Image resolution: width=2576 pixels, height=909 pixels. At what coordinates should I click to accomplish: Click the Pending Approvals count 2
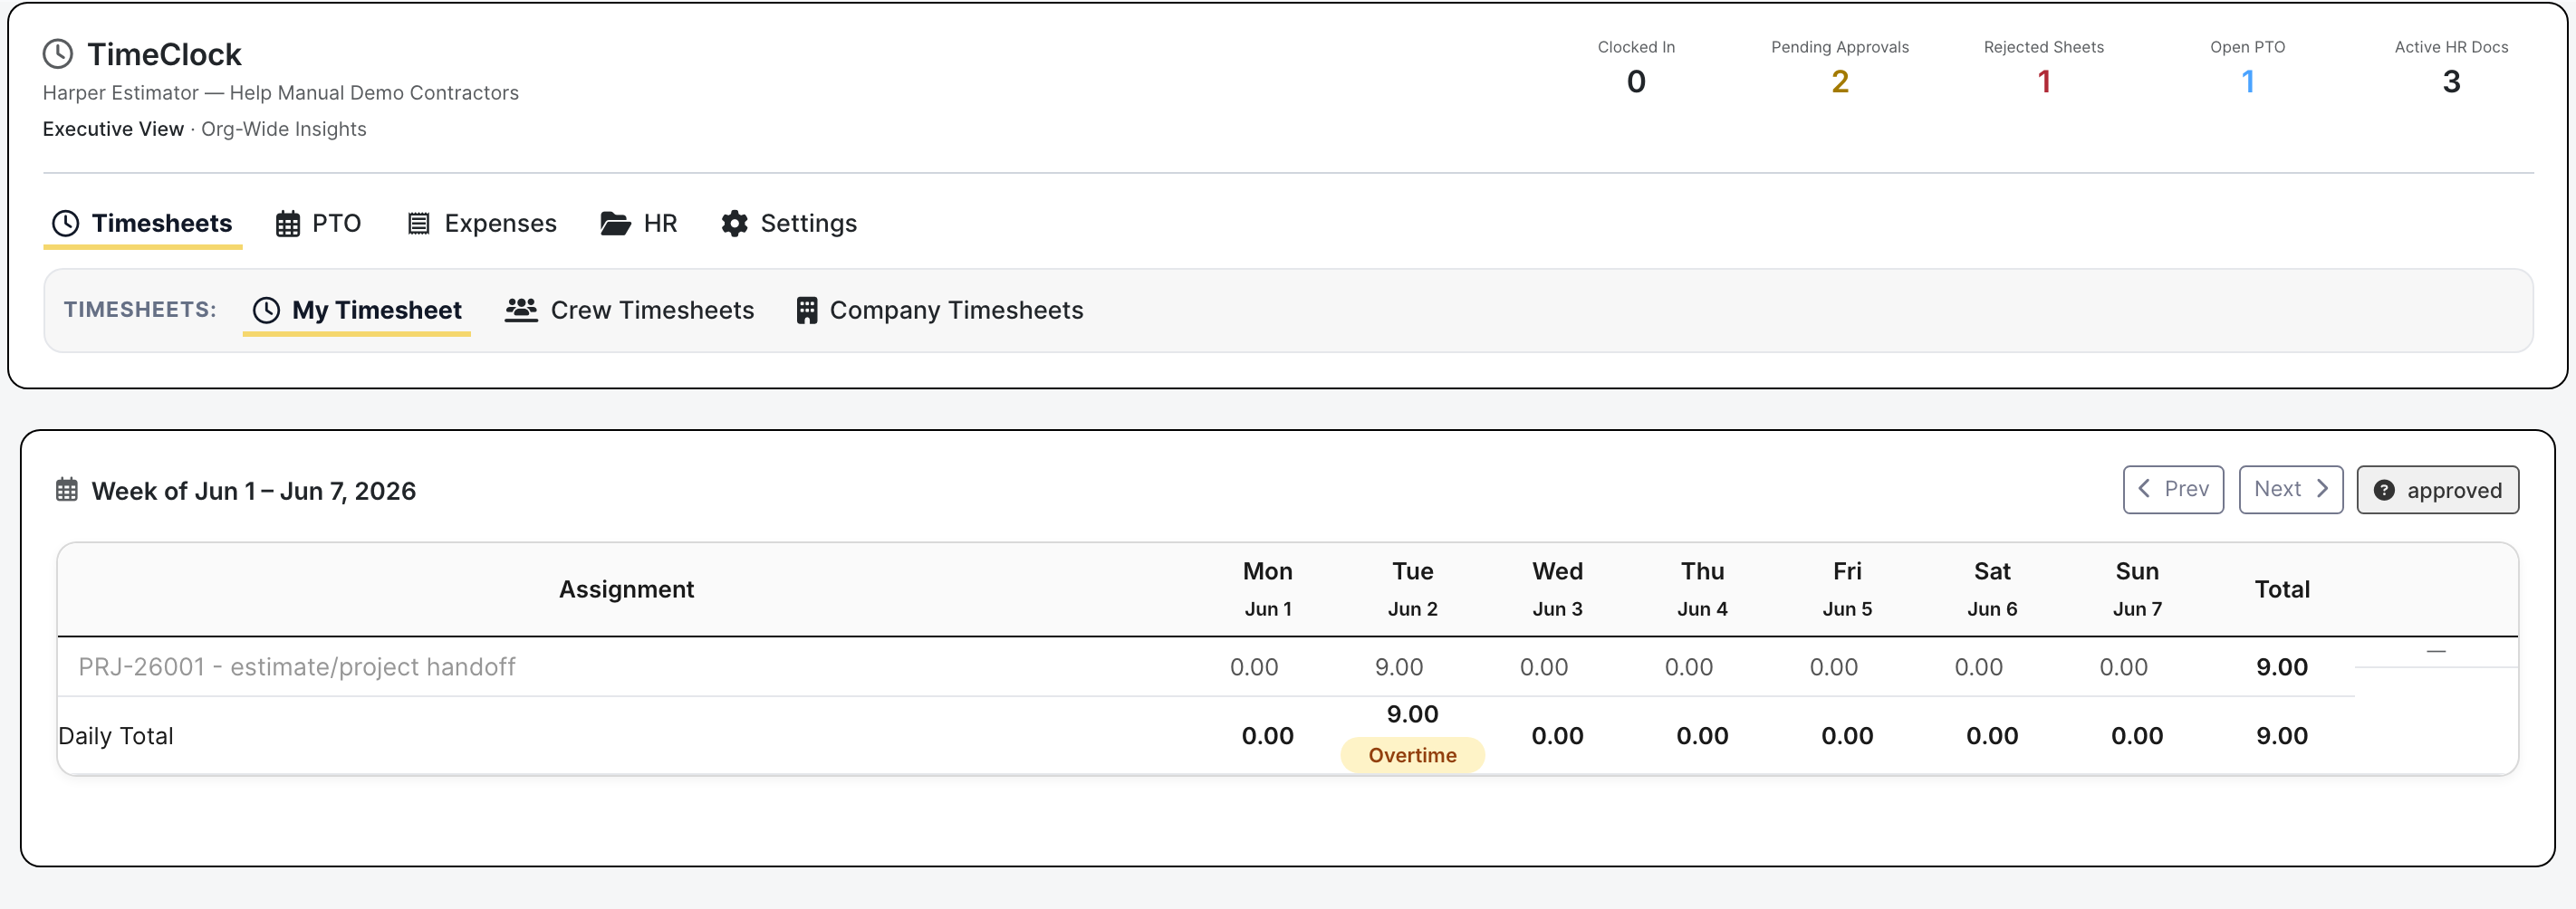(1840, 82)
